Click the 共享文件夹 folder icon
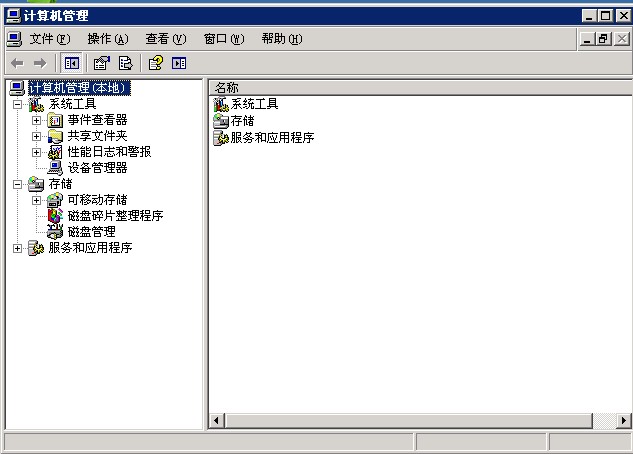The image size is (633, 454). 55,136
